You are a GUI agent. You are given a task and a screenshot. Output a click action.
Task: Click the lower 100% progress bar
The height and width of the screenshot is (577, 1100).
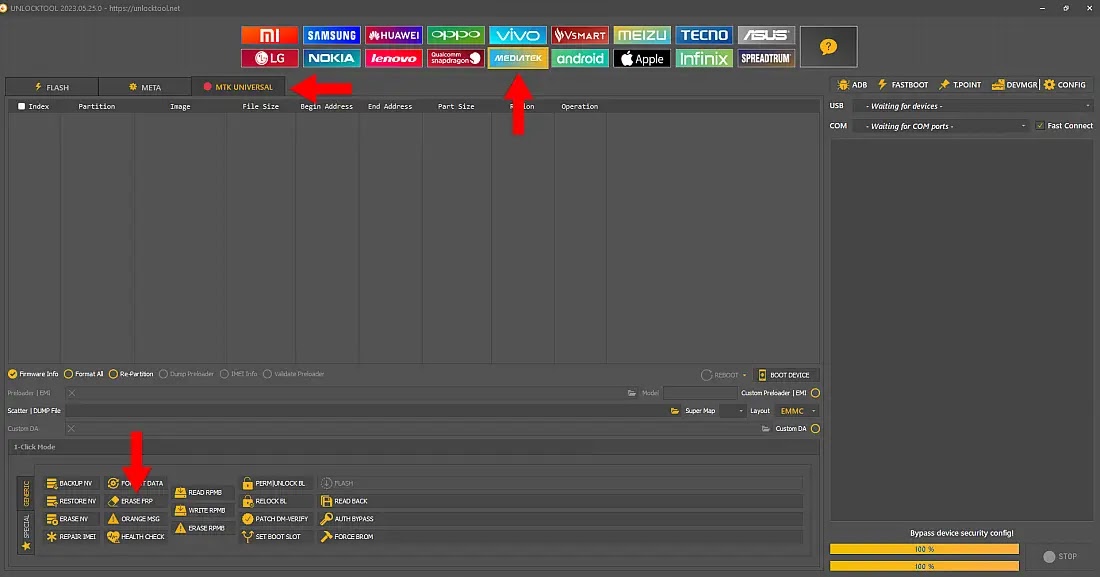click(x=924, y=566)
